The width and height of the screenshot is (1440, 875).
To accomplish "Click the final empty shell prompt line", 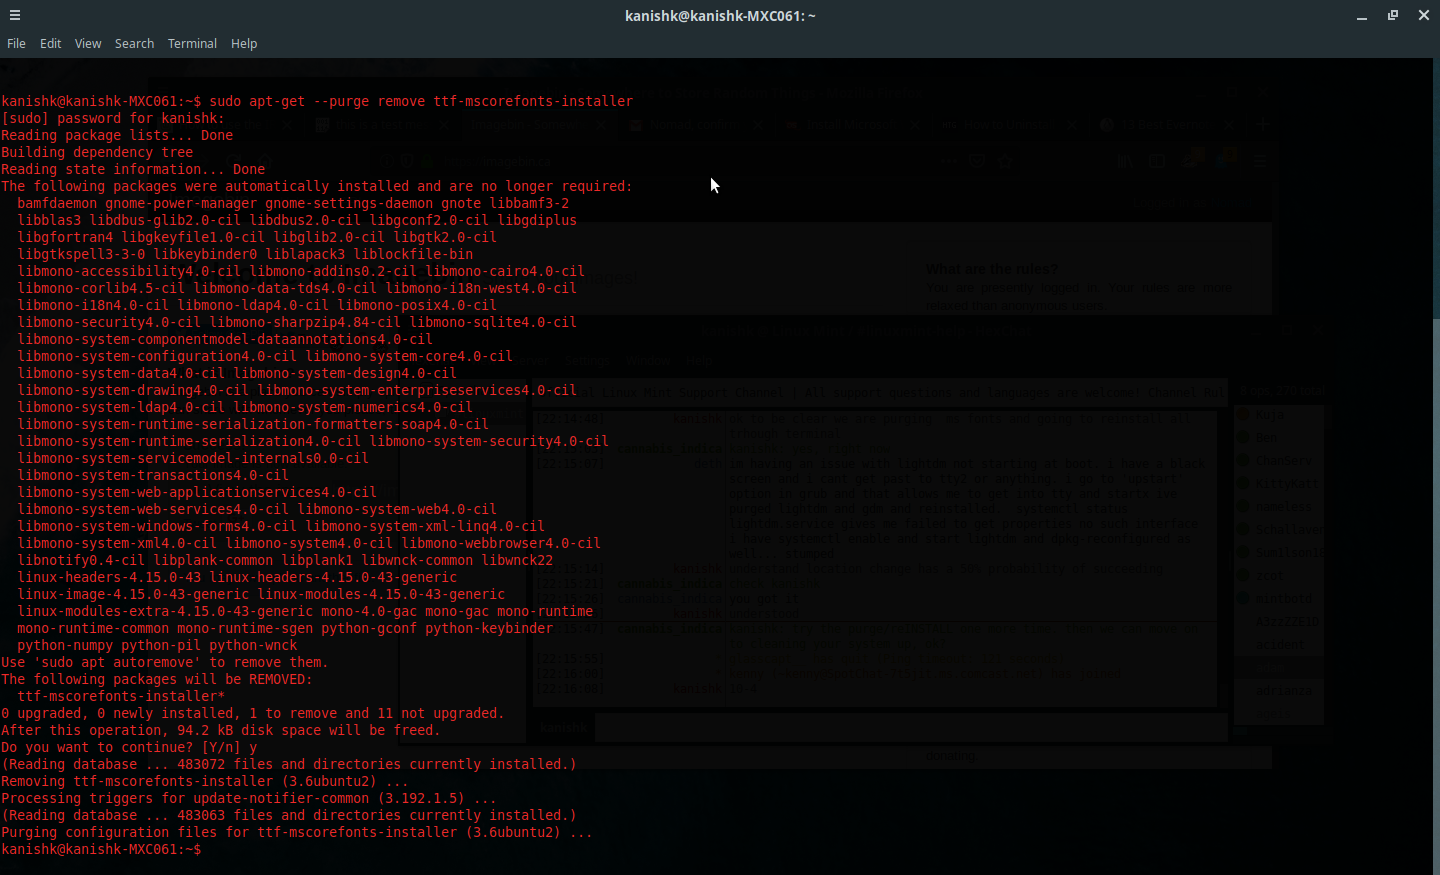I will (x=101, y=849).
